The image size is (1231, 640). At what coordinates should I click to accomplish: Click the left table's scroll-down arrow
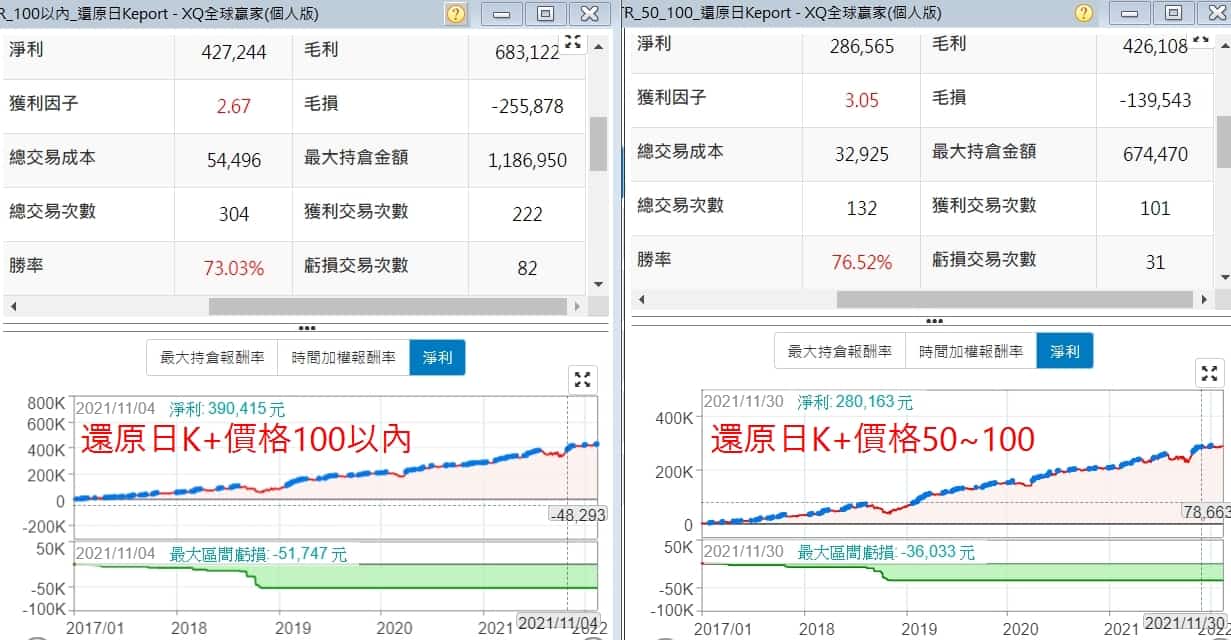598,284
